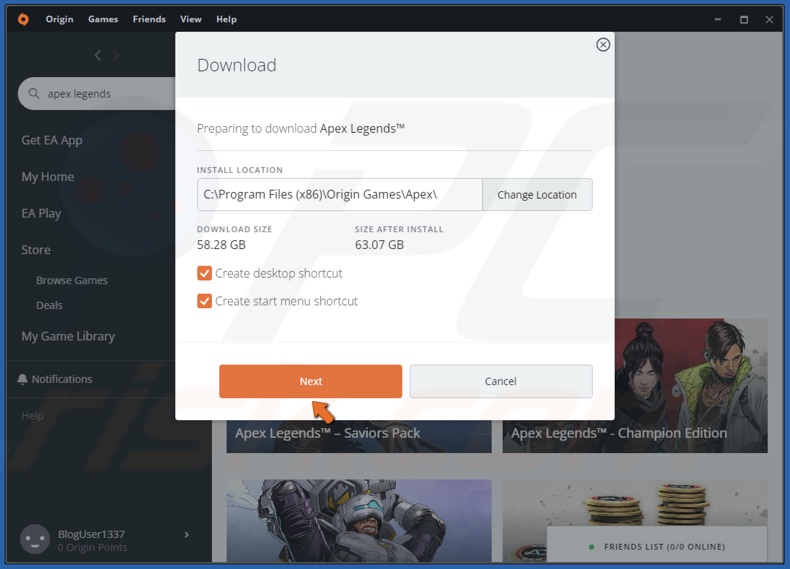This screenshot has height=569, width=790.
Task: Click the BlogUser1337 avatar icon
Action: click(x=35, y=539)
